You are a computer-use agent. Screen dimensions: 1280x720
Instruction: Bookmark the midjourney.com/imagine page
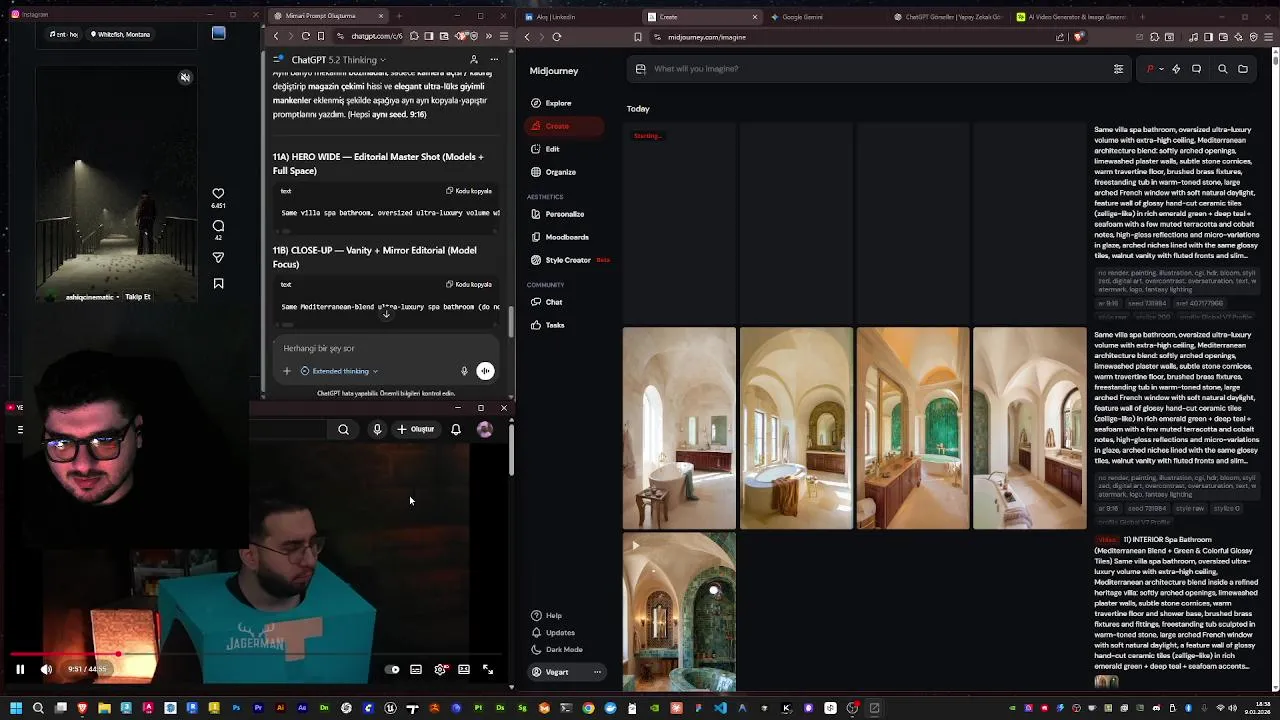(637, 37)
